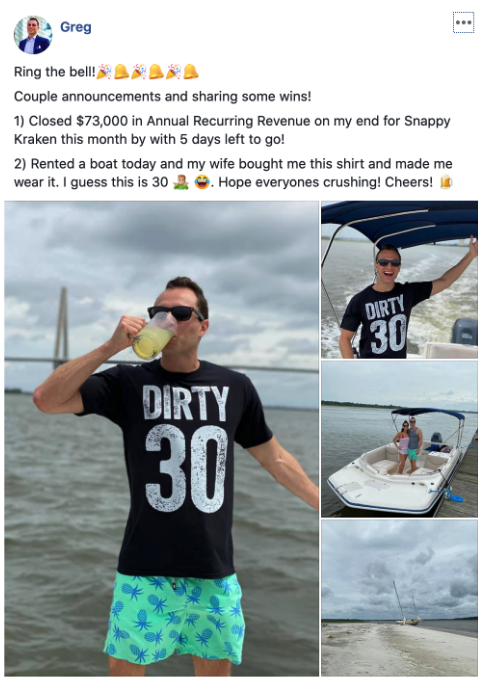Click the beer mug emoji after "Cheers!"
This screenshot has height=687, width=489.
pyautogui.click(x=446, y=182)
